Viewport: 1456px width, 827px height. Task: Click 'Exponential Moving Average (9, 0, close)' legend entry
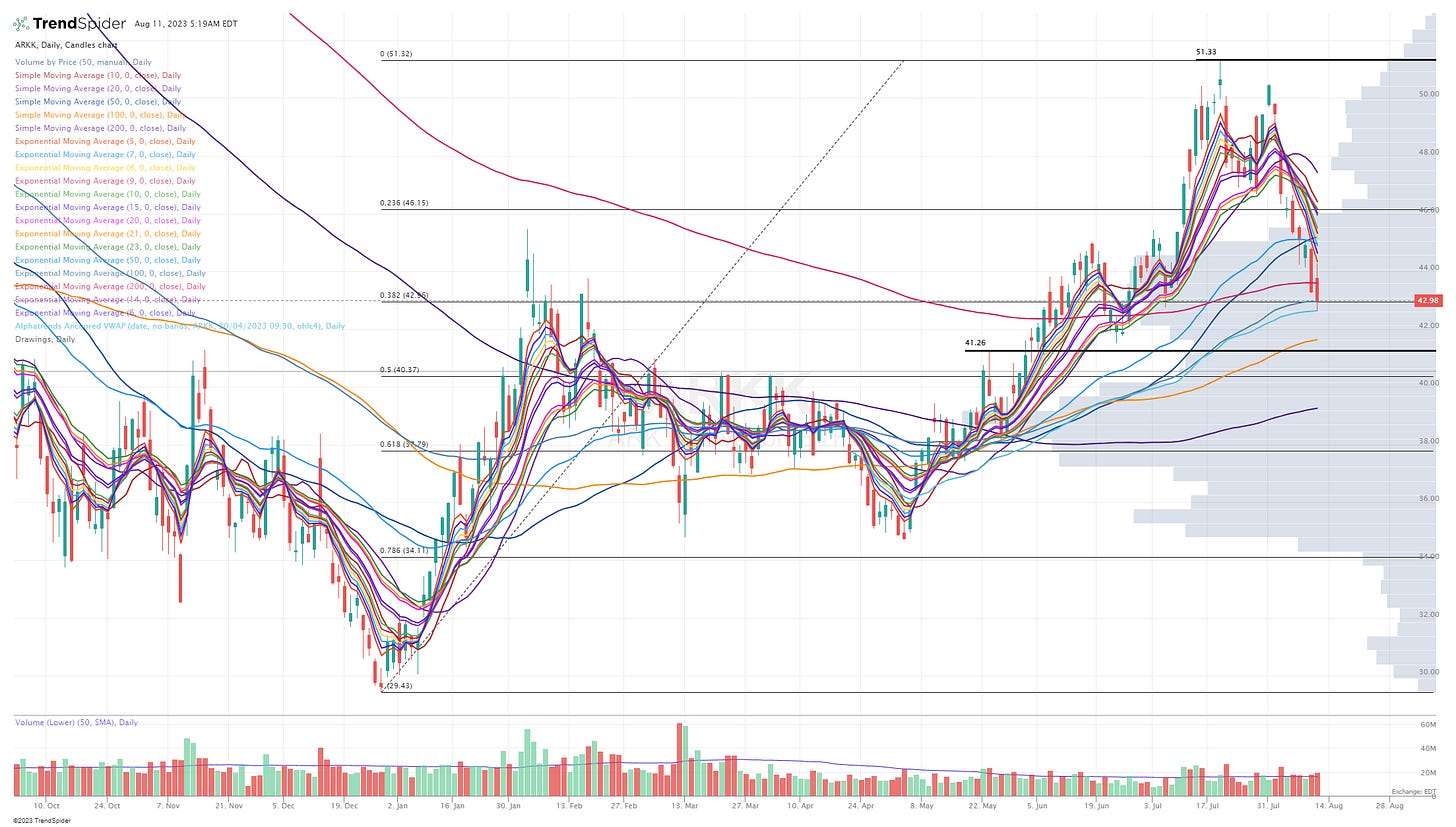click(105, 181)
